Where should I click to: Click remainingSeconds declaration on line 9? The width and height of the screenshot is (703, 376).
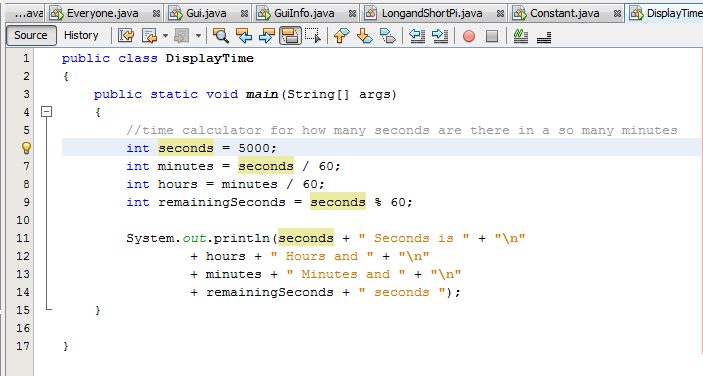pos(221,202)
